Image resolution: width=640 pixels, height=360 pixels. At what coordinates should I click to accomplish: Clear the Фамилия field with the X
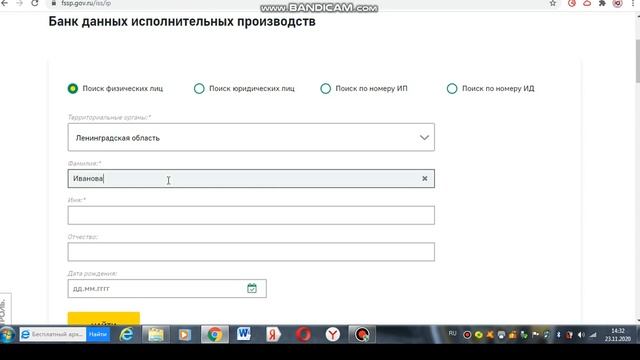424,178
